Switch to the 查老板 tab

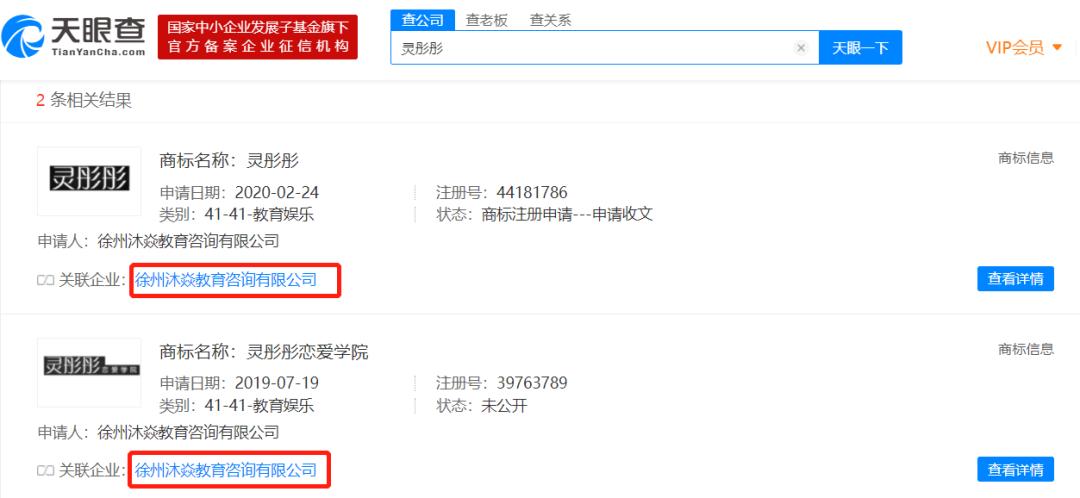click(x=486, y=20)
